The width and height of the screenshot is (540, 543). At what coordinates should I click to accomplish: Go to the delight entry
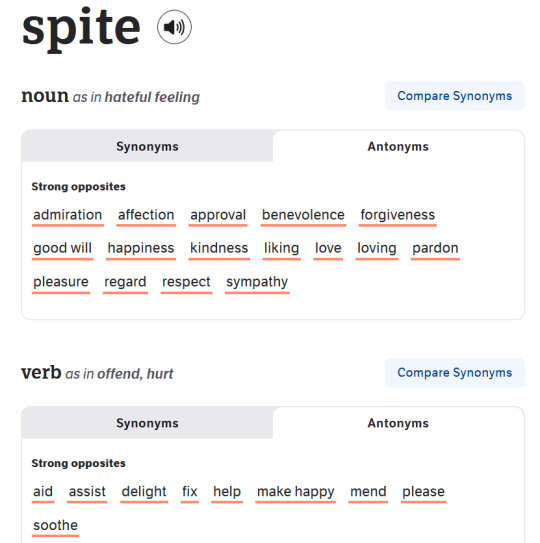click(144, 492)
